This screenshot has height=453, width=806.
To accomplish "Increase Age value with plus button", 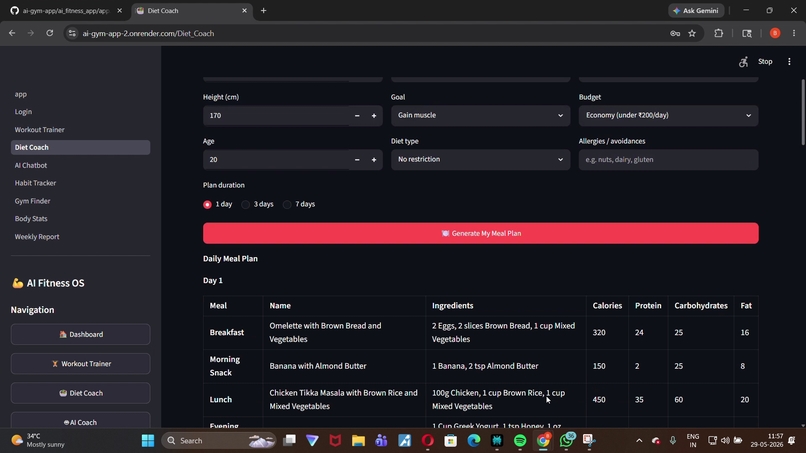I will (x=374, y=160).
